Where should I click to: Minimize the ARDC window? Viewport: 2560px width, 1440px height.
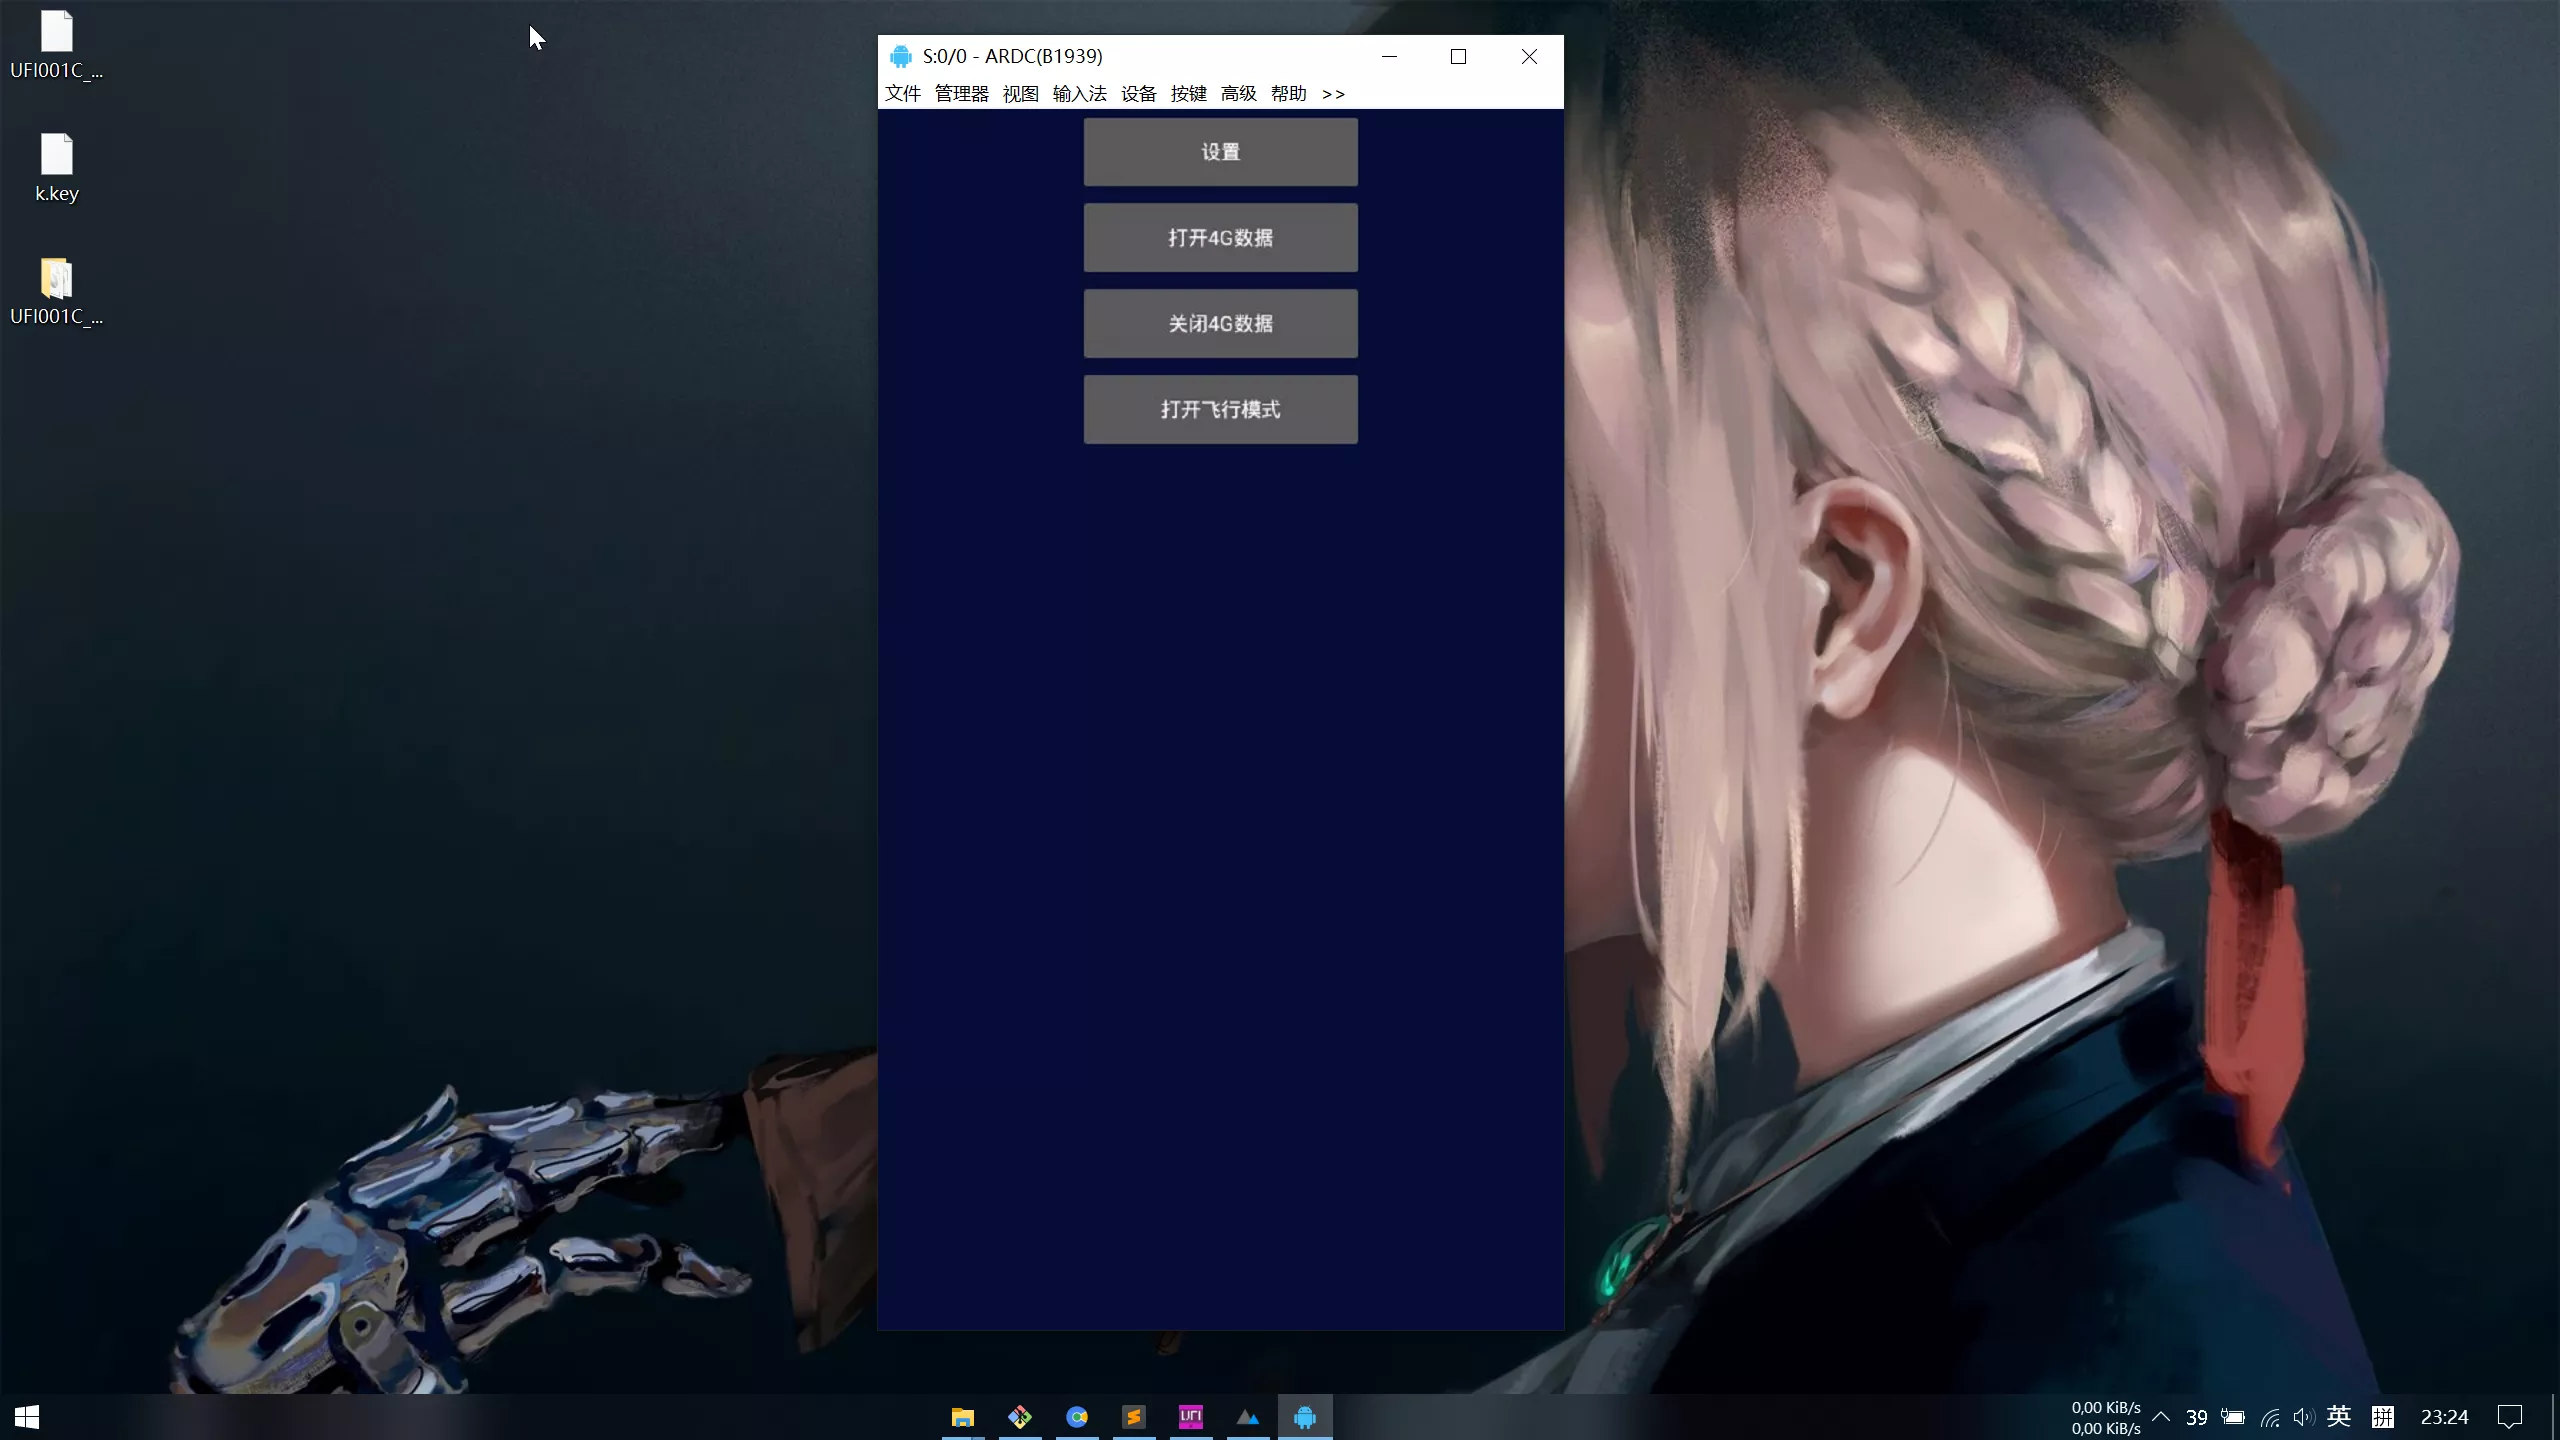point(1389,56)
